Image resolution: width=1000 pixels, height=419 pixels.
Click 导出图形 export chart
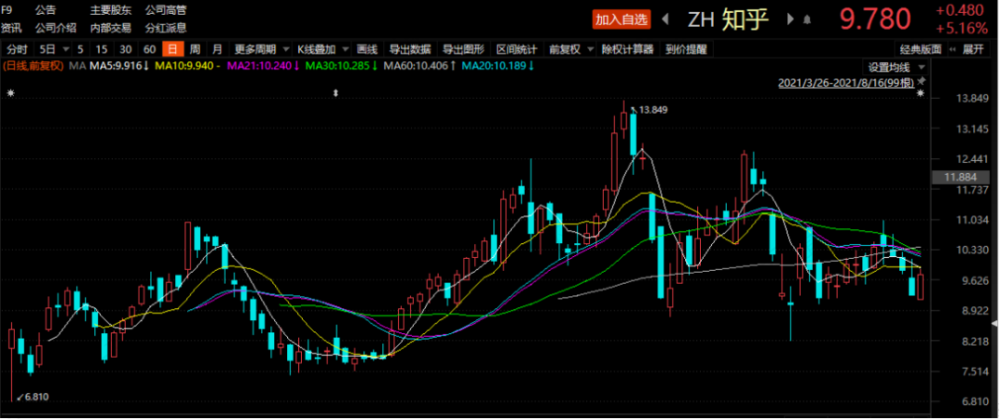pyautogui.click(x=464, y=49)
